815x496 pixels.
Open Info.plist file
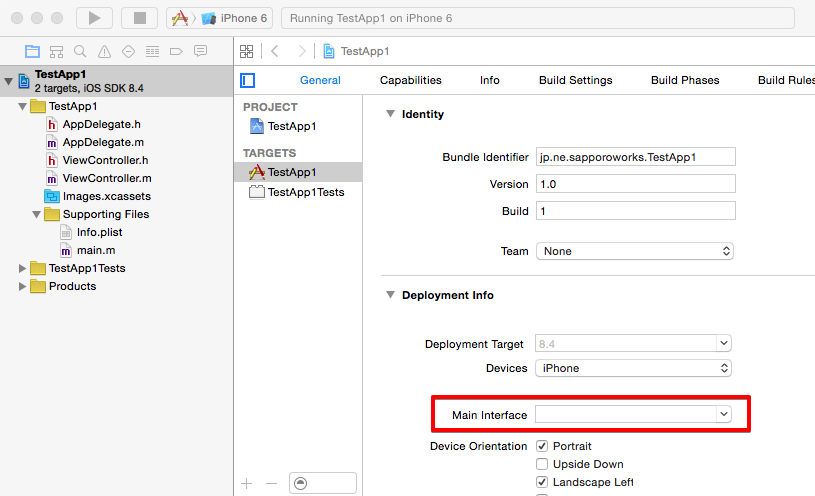click(100, 232)
